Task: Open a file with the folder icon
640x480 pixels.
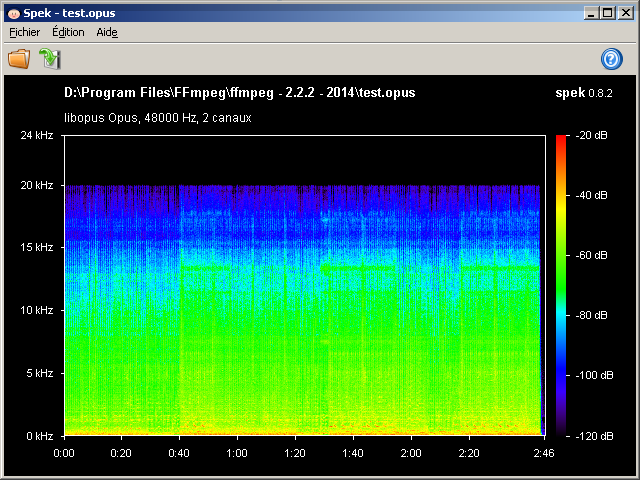Action: (x=19, y=59)
